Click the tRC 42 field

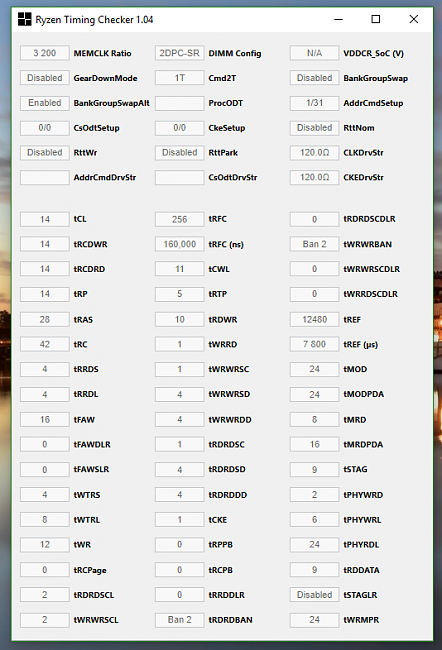pyautogui.click(x=45, y=344)
